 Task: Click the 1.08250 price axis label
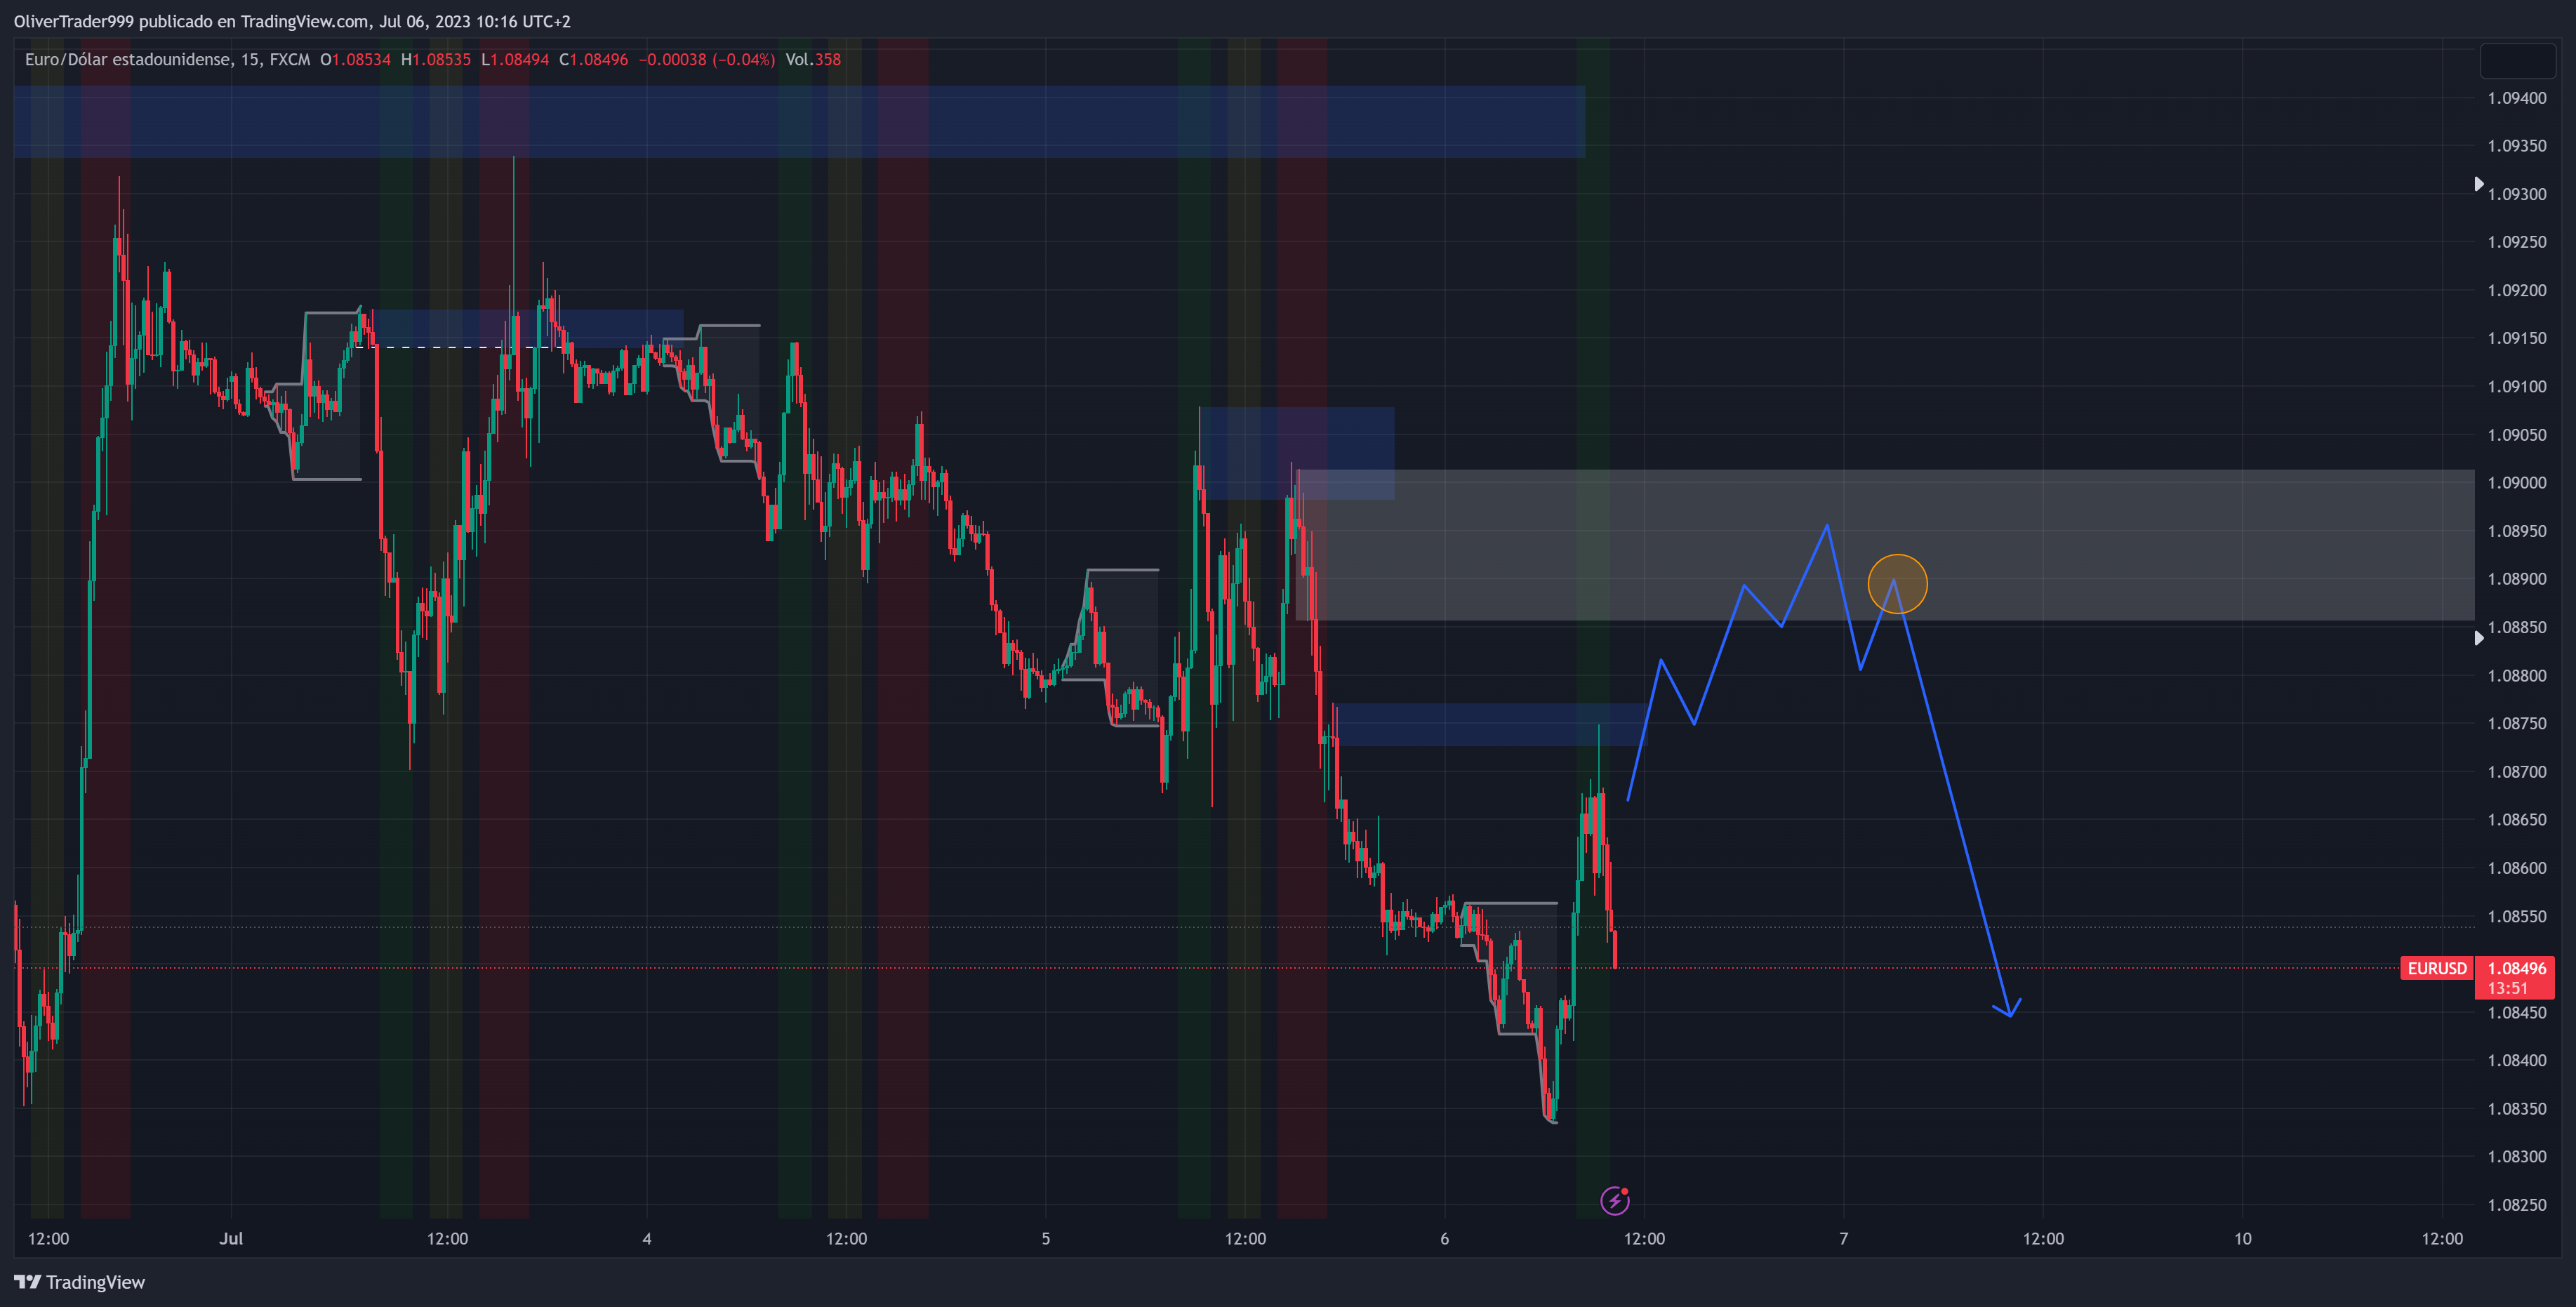pyautogui.click(x=2516, y=1205)
